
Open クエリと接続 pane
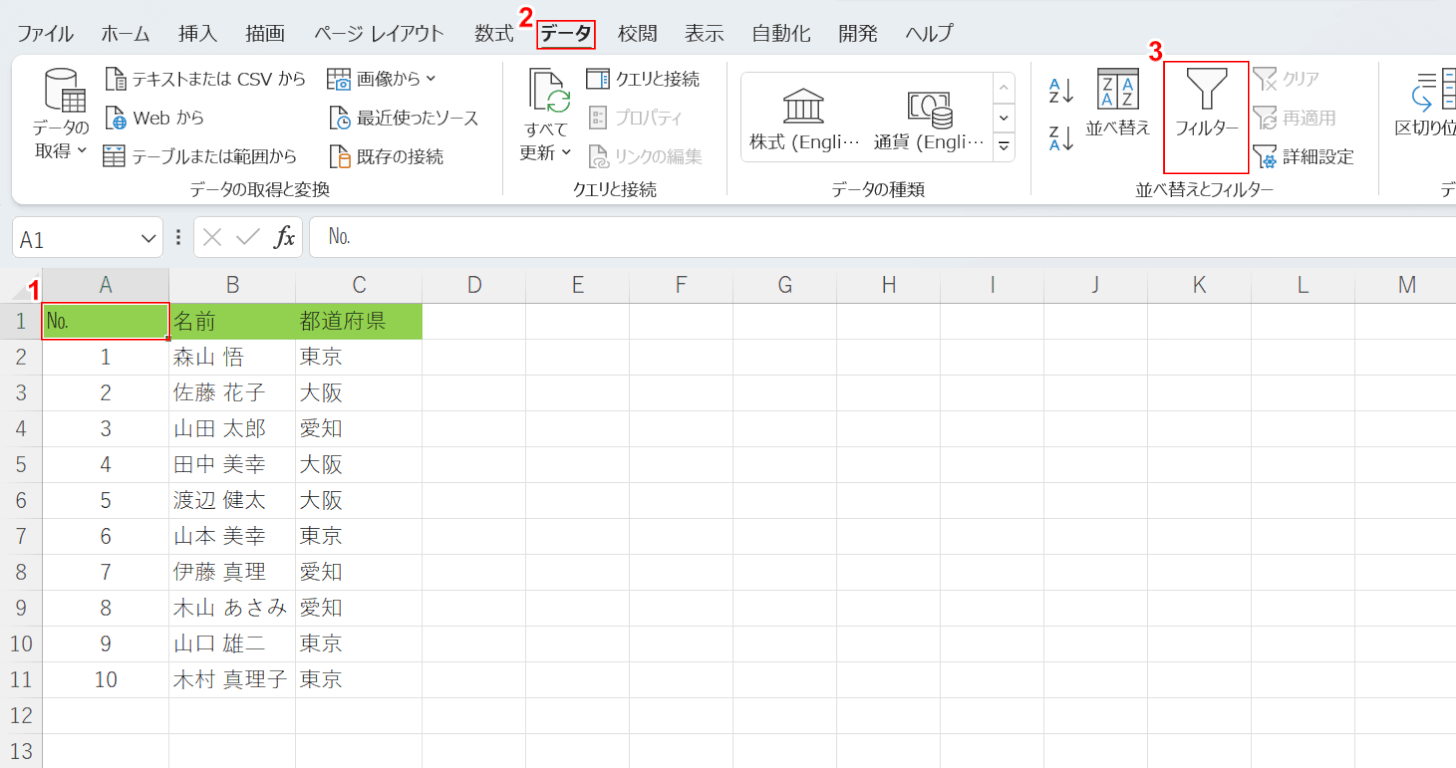click(x=643, y=78)
